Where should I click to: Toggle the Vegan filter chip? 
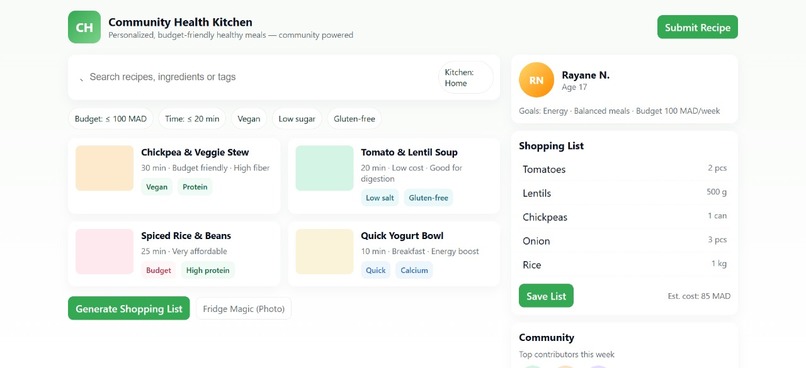pos(249,119)
